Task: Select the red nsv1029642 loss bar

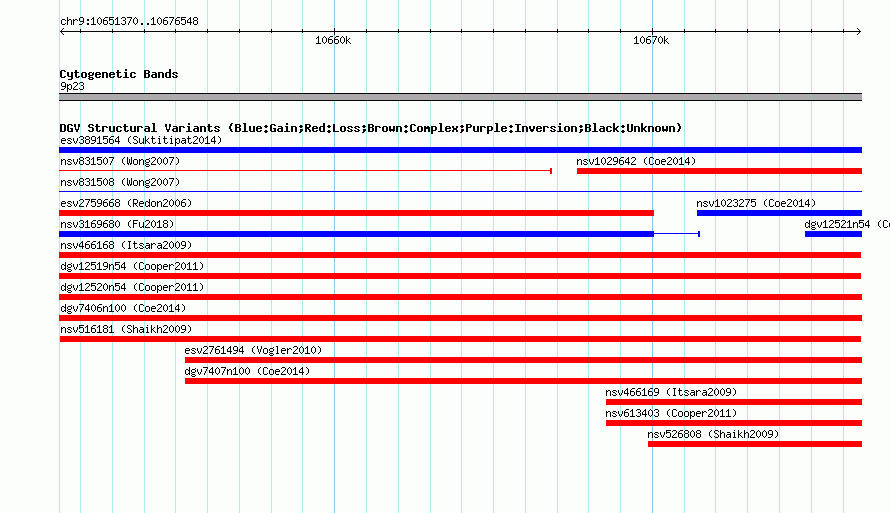Action: 719,171
